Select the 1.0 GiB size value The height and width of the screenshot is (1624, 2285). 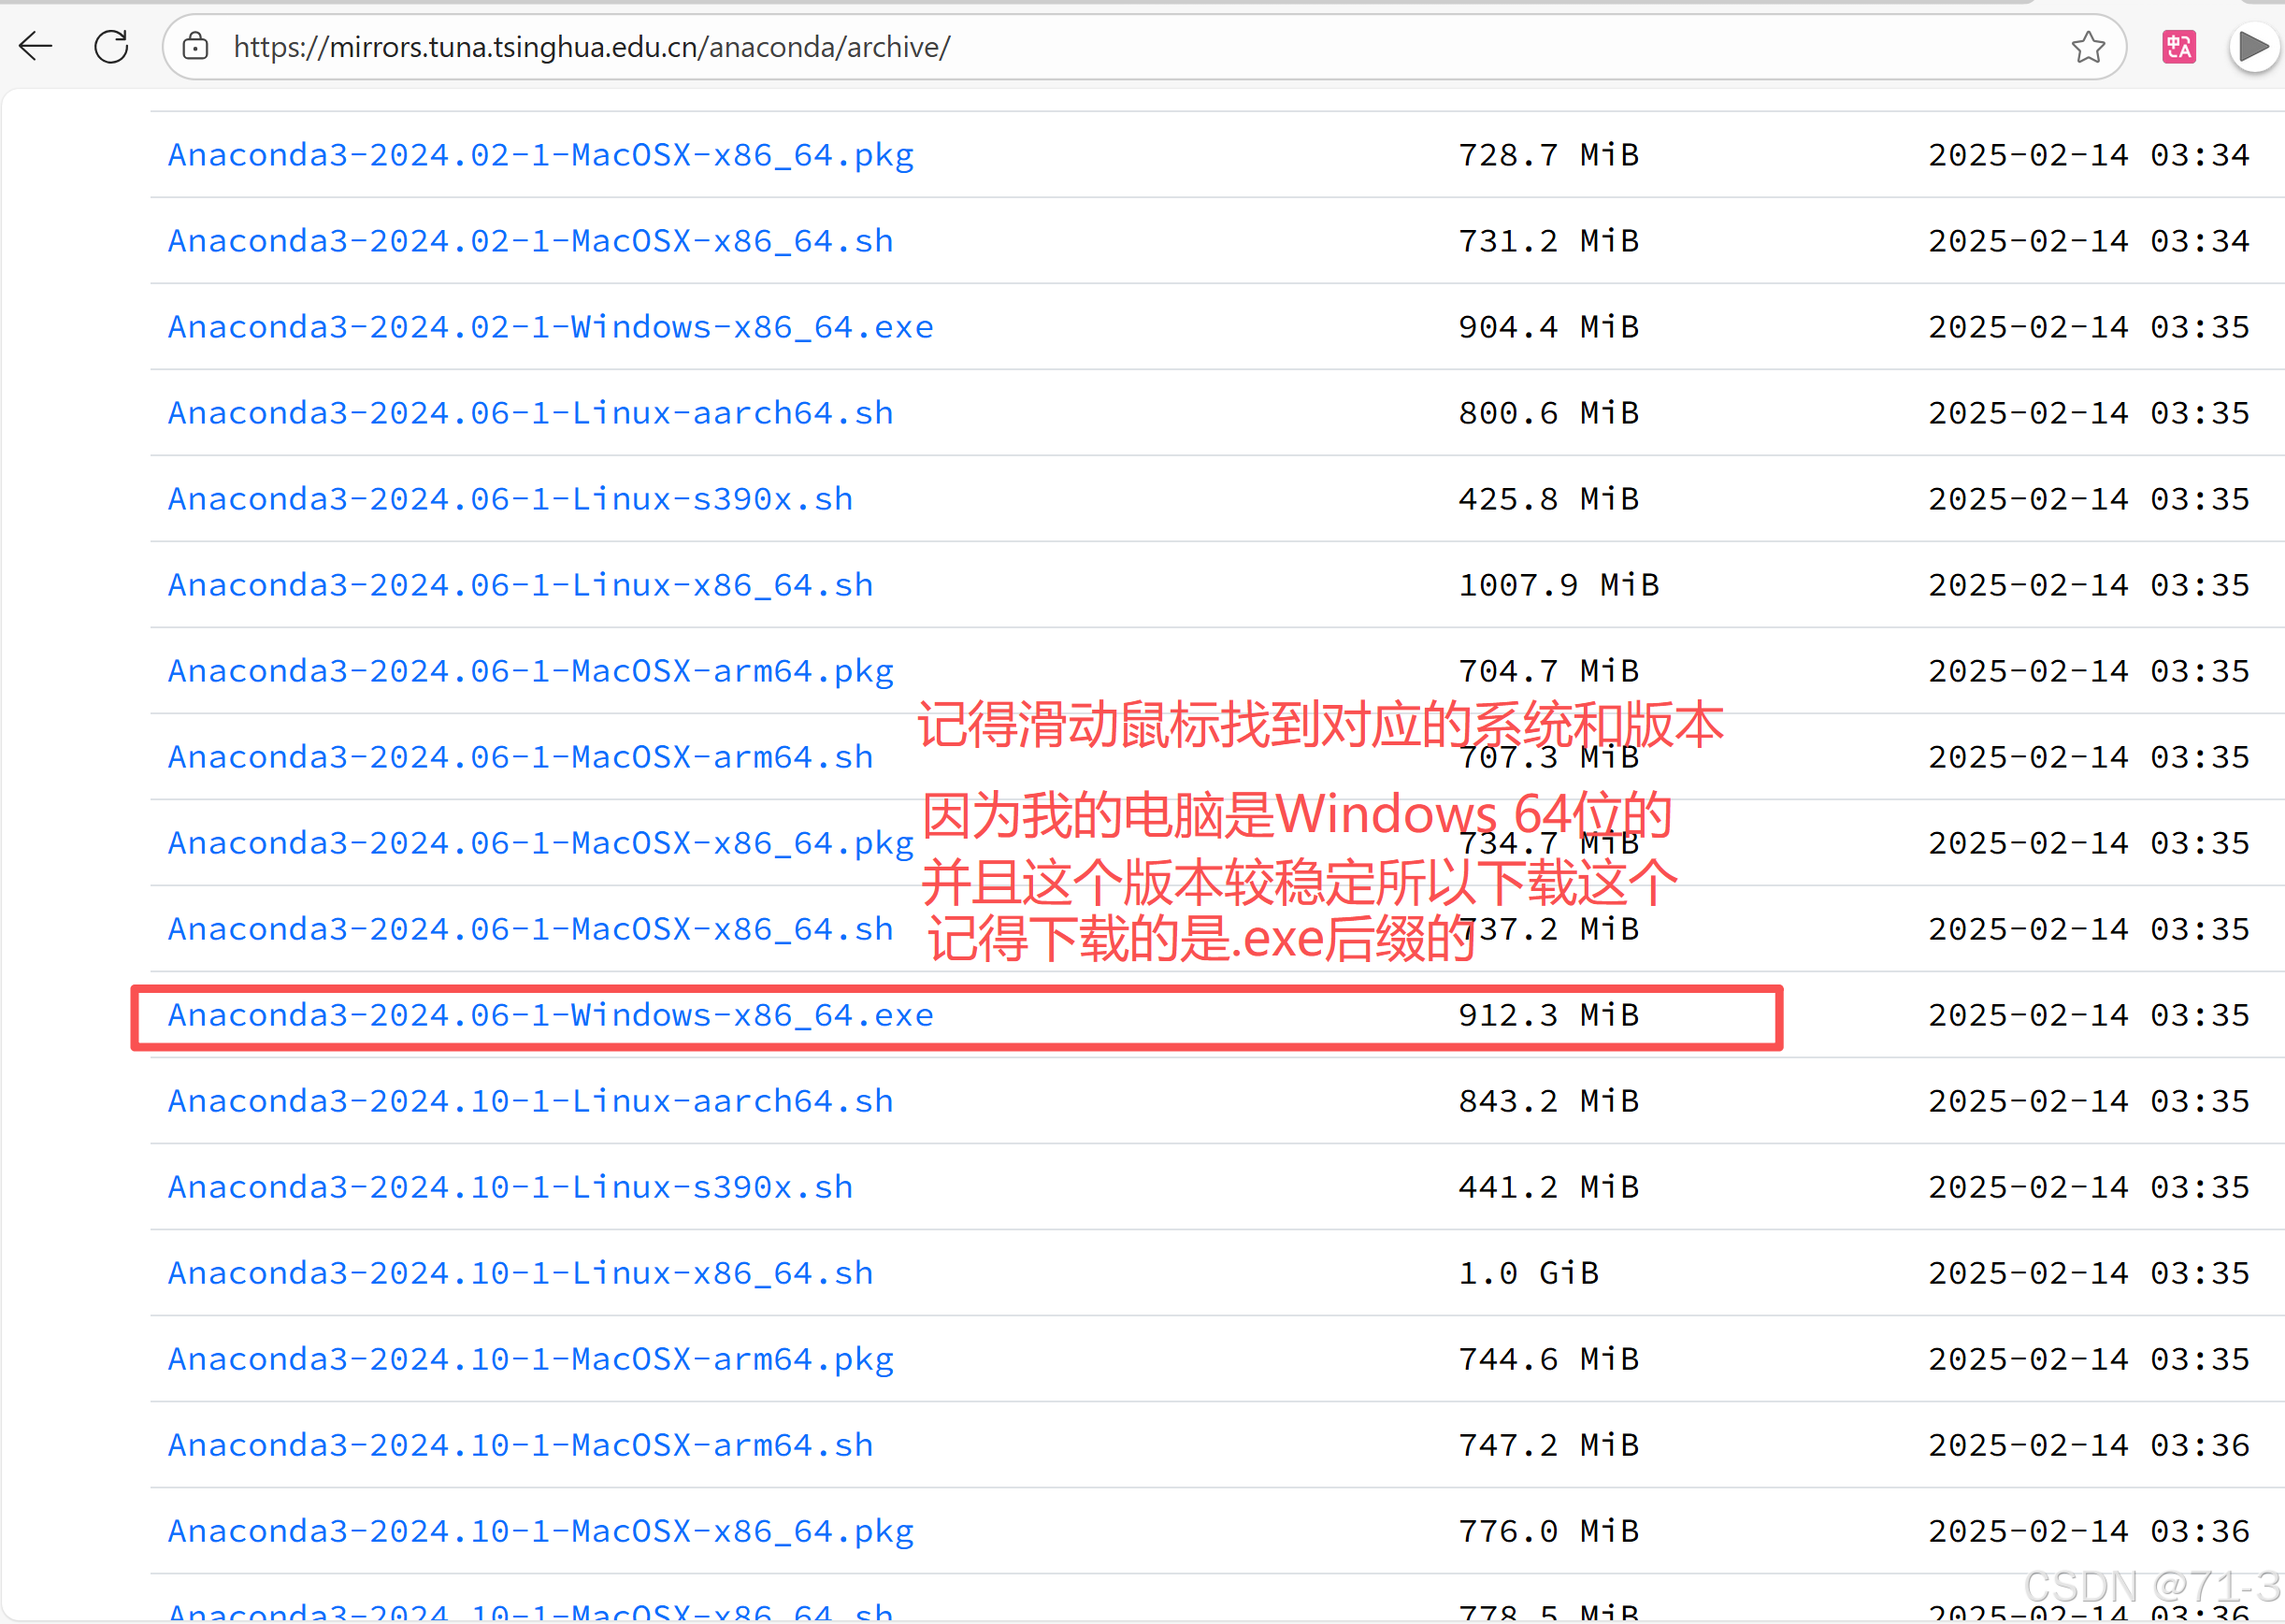[1529, 1273]
